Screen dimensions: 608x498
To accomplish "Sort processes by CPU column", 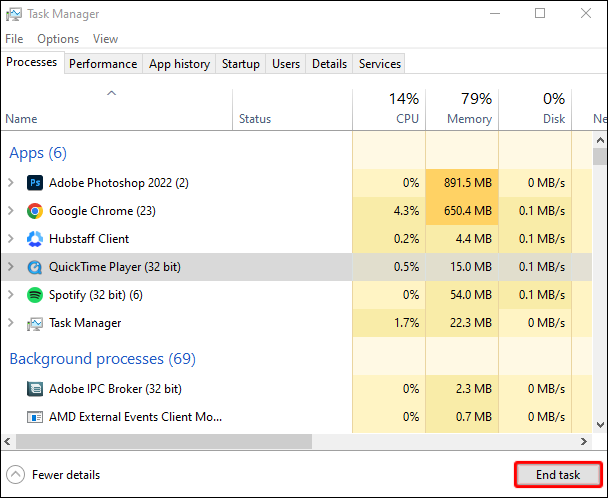I will tap(389, 109).
